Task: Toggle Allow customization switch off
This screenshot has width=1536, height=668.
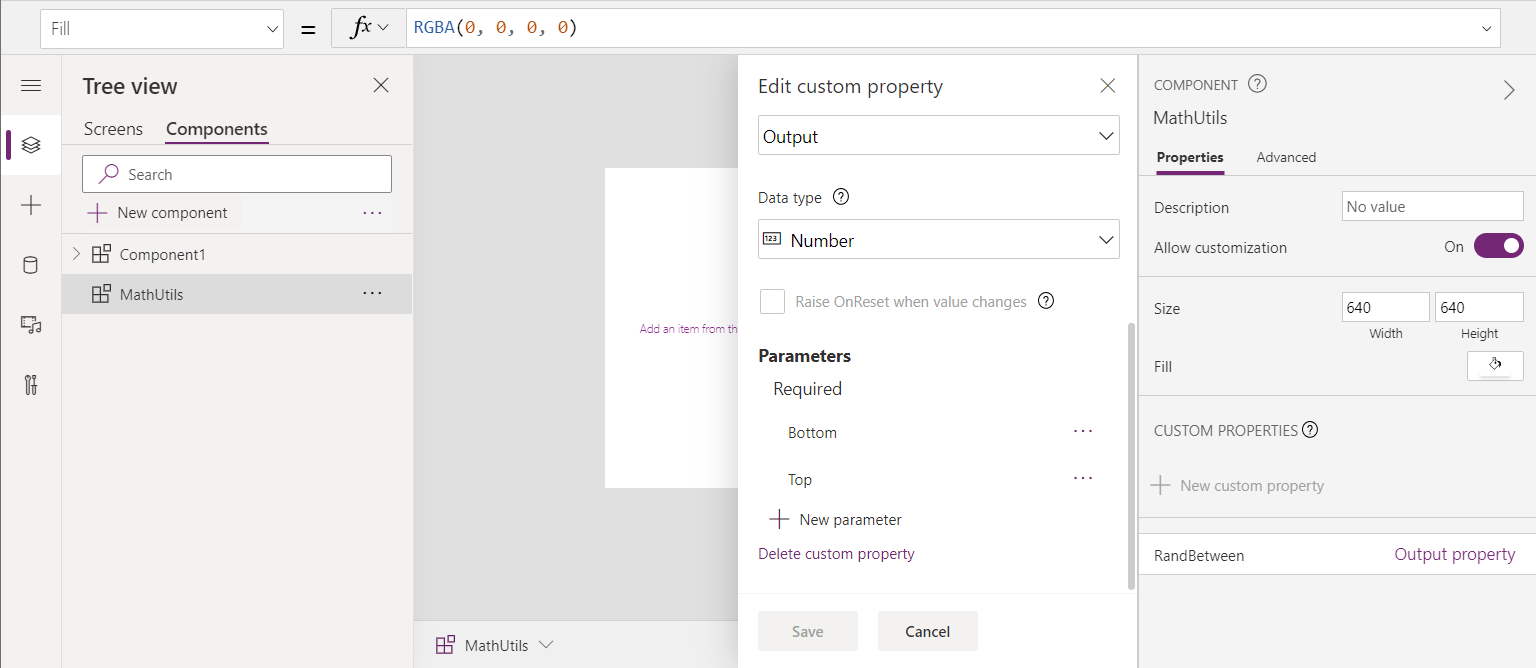Action: [x=1498, y=246]
